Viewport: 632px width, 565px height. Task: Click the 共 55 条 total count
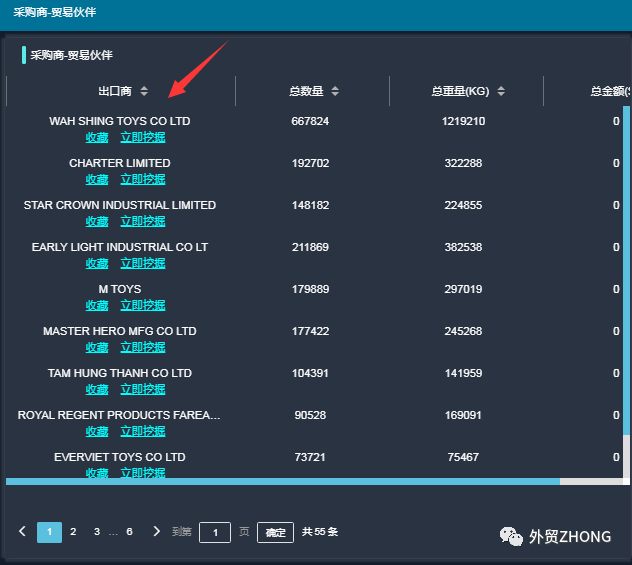[320, 532]
